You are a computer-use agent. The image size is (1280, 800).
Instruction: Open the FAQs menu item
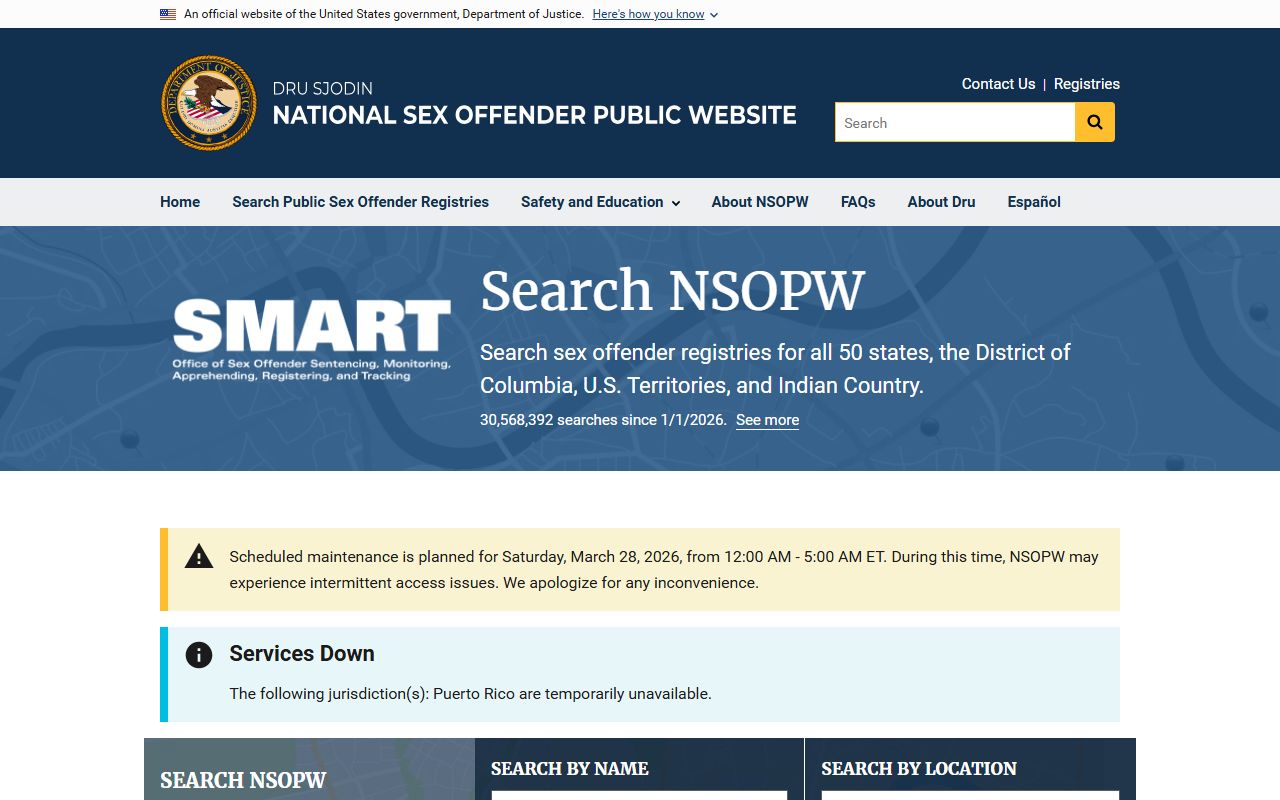858,202
